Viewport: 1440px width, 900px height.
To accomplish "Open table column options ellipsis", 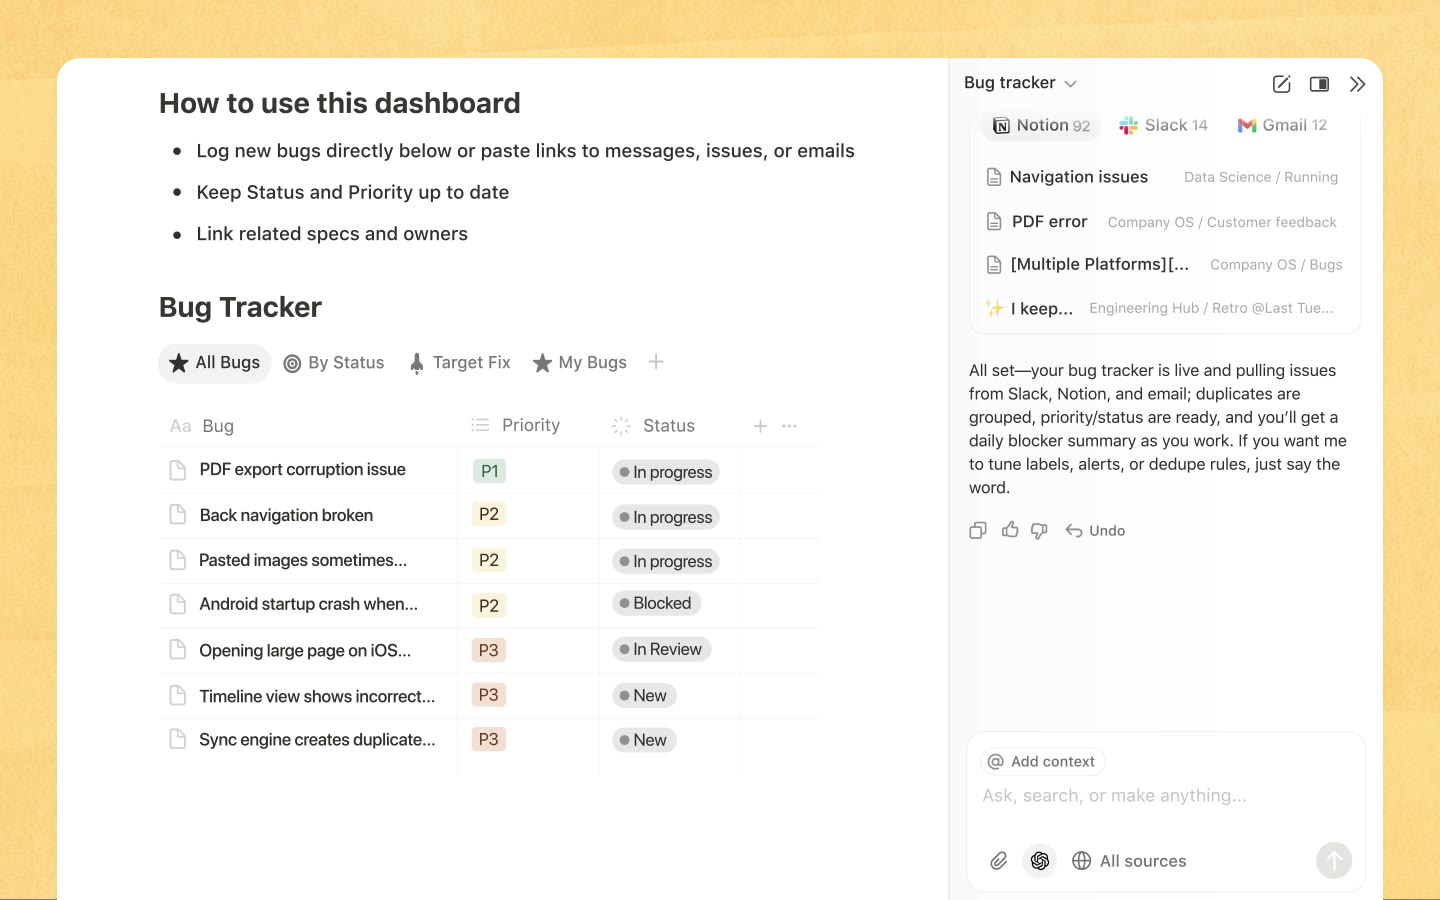I will [x=790, y=426].
